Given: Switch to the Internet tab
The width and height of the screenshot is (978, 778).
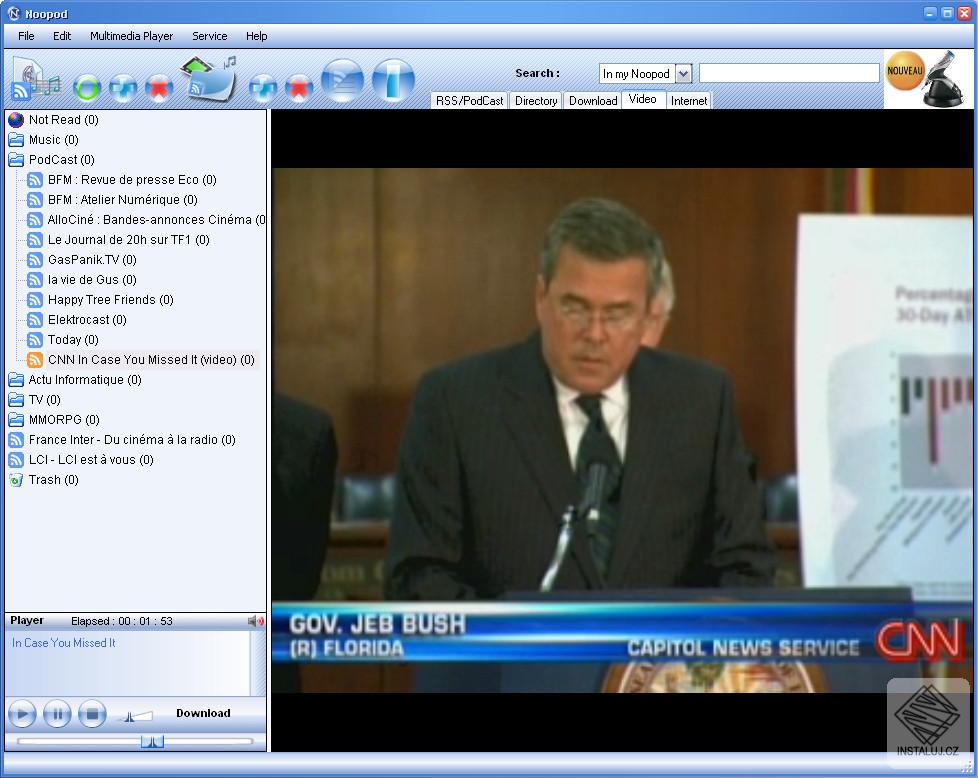Looking at the screenshot, I should tap(689, 100).
